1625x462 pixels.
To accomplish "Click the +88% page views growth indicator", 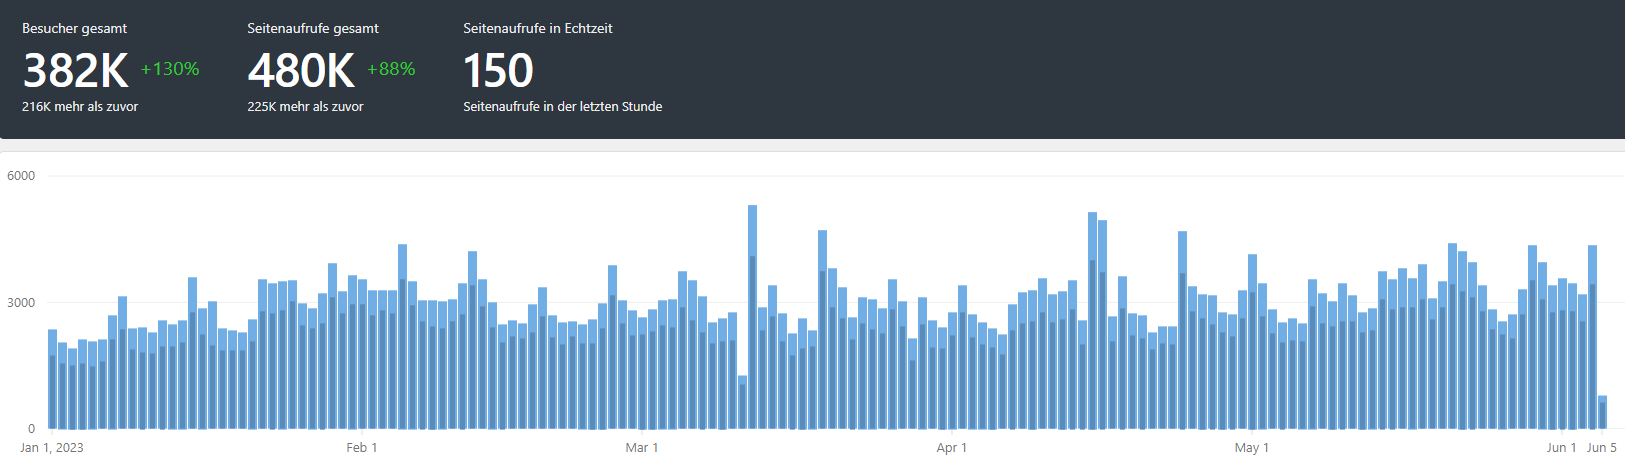I will 391,69.
